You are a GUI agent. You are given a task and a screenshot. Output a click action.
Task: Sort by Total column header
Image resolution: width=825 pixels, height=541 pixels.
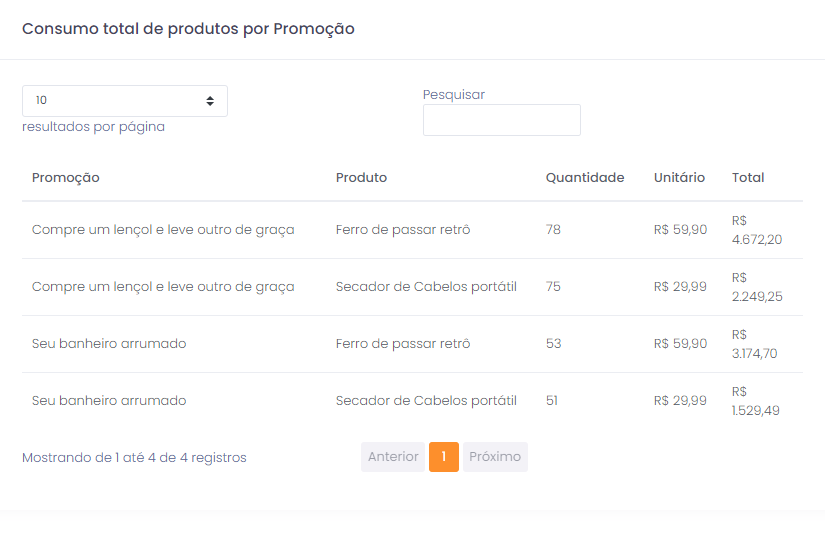pyautogui.click(x=748, y=177)
